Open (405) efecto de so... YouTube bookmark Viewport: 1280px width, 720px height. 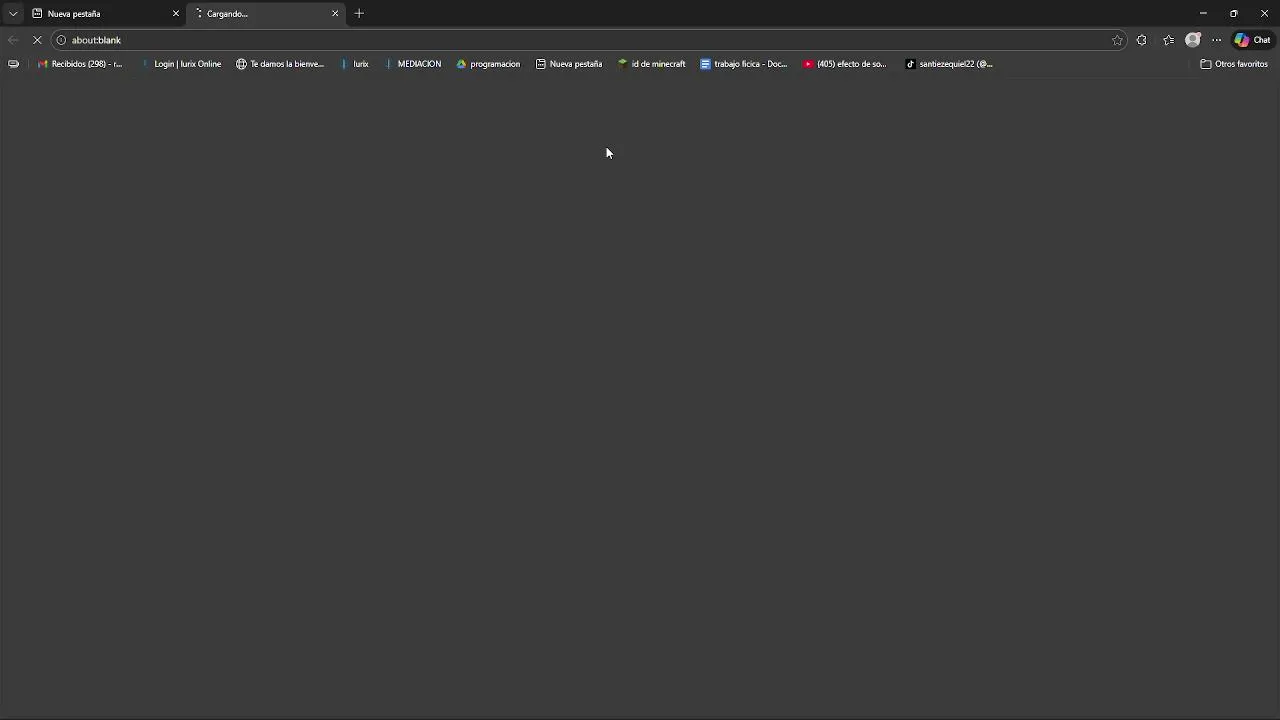(845, 64)
